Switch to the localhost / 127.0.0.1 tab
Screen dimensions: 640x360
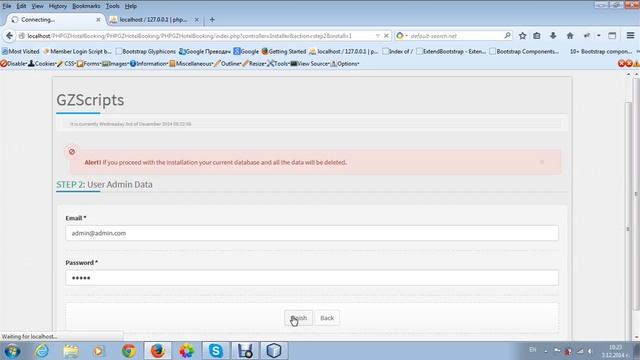click(x=153, y=20)
